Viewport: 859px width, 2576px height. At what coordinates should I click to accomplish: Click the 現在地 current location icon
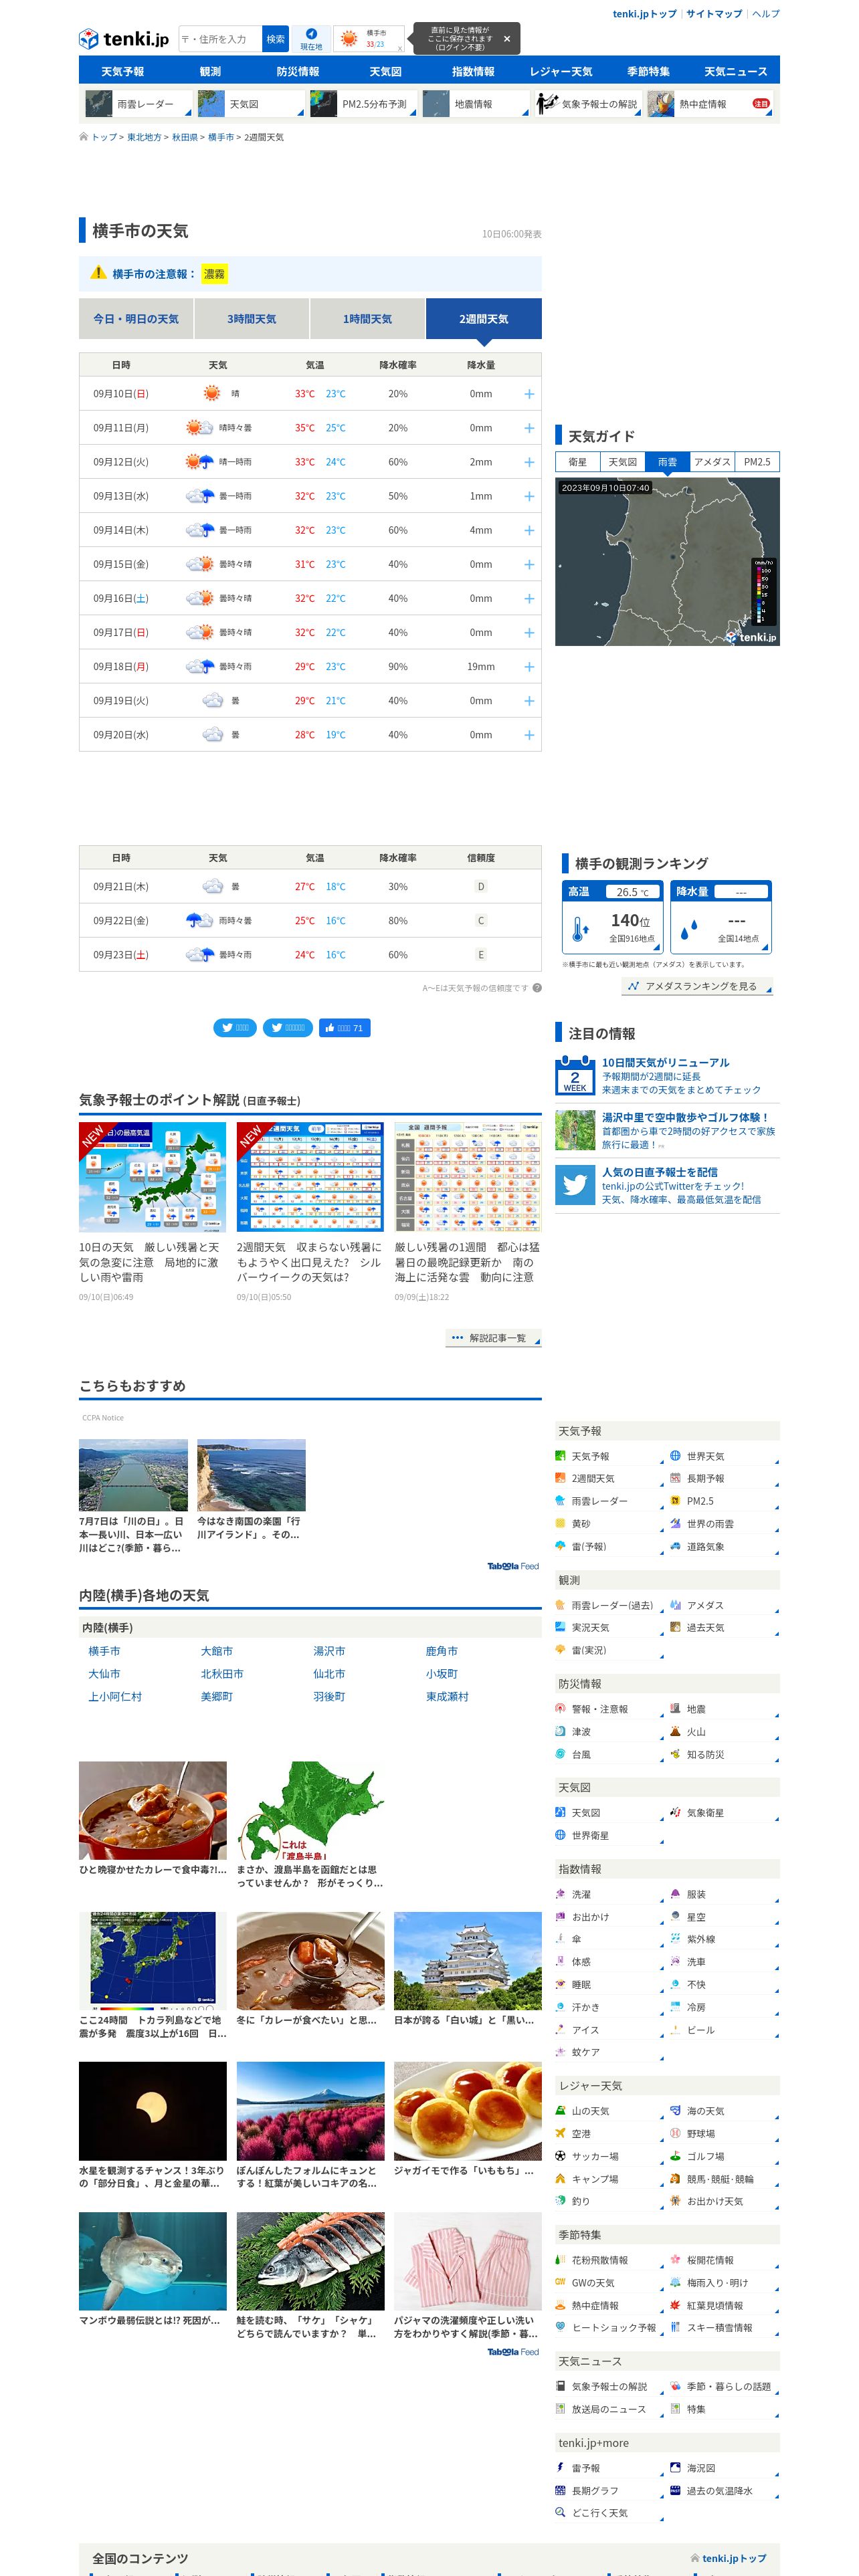click(311, 39)
